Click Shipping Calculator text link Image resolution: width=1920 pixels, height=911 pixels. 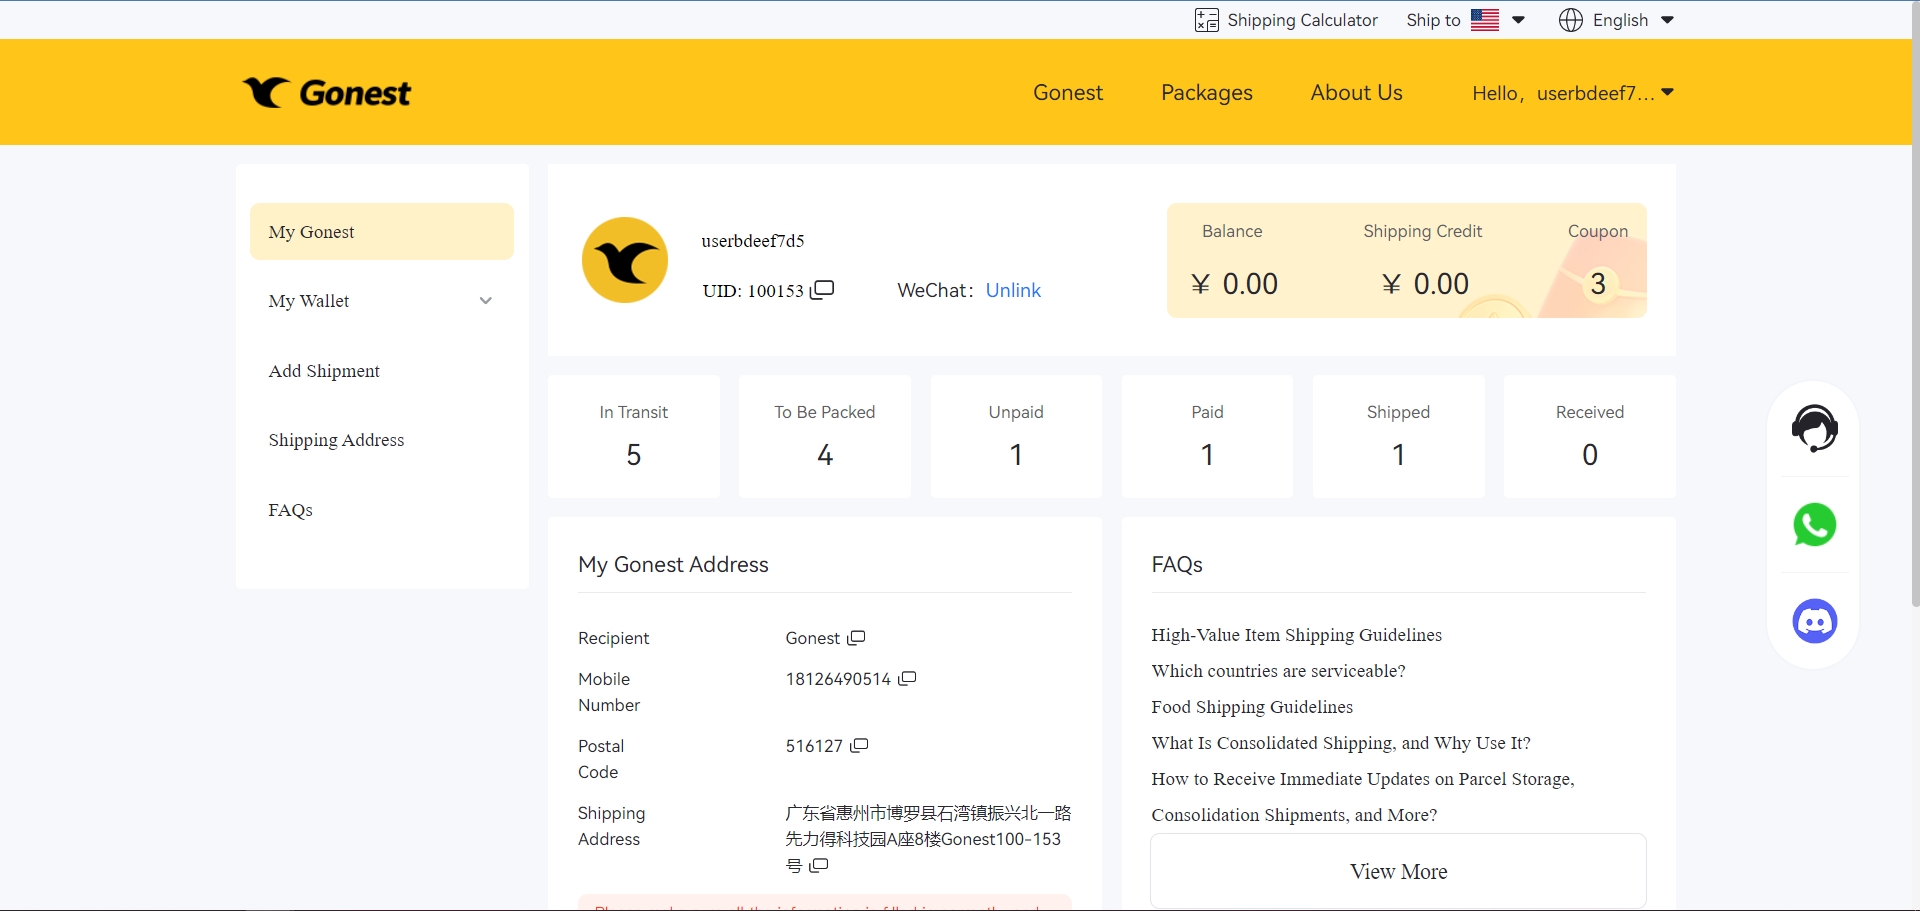click(x=1302, y=20)
